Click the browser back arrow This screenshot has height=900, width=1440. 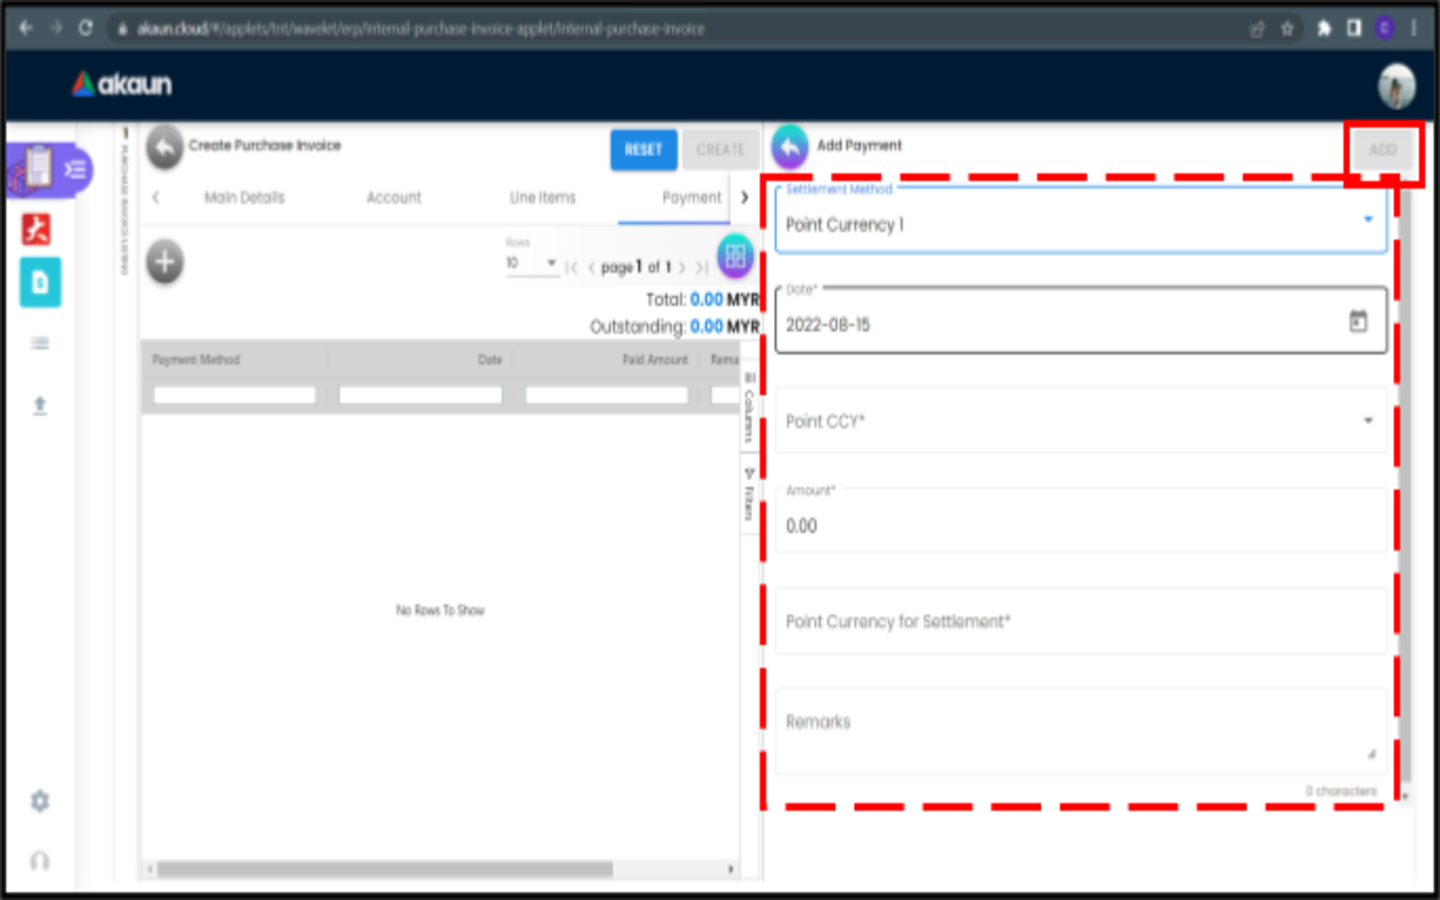coord(26,28)
